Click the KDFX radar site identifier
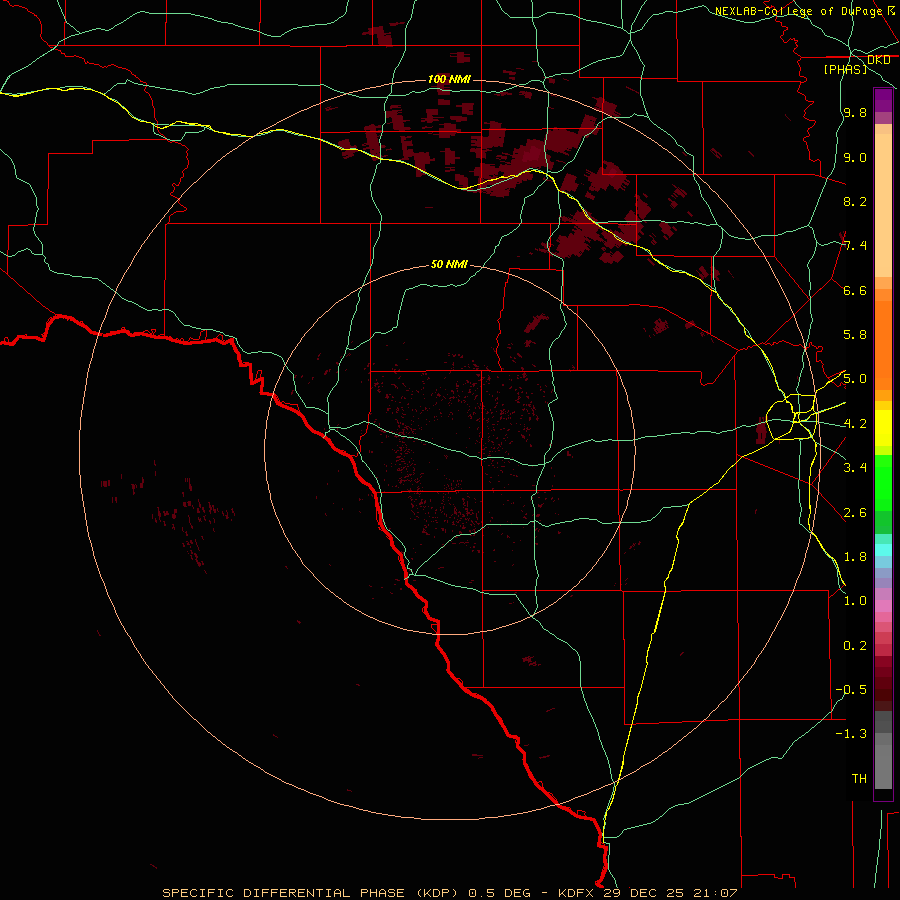The width and height of the screenshot is (900, 900). pos(576,893)
